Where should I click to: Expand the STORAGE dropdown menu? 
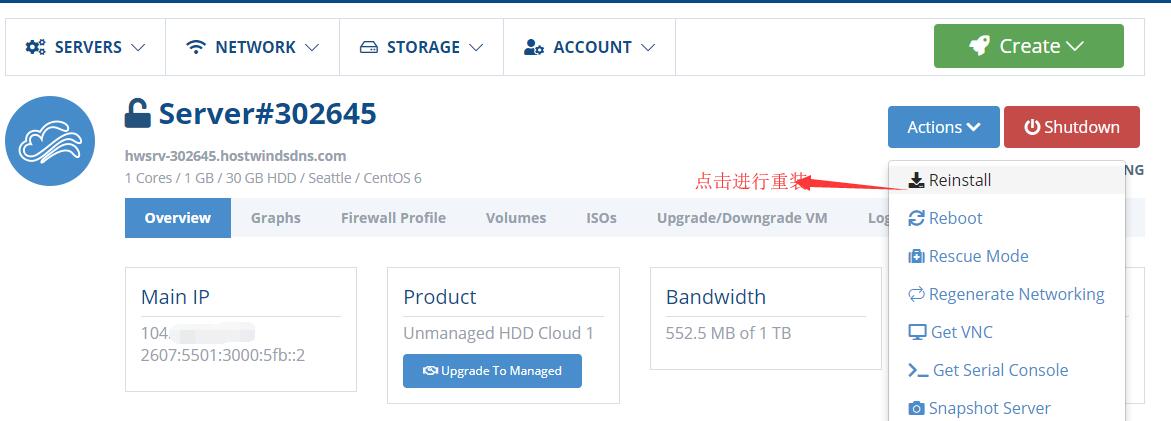coord(421,47)
